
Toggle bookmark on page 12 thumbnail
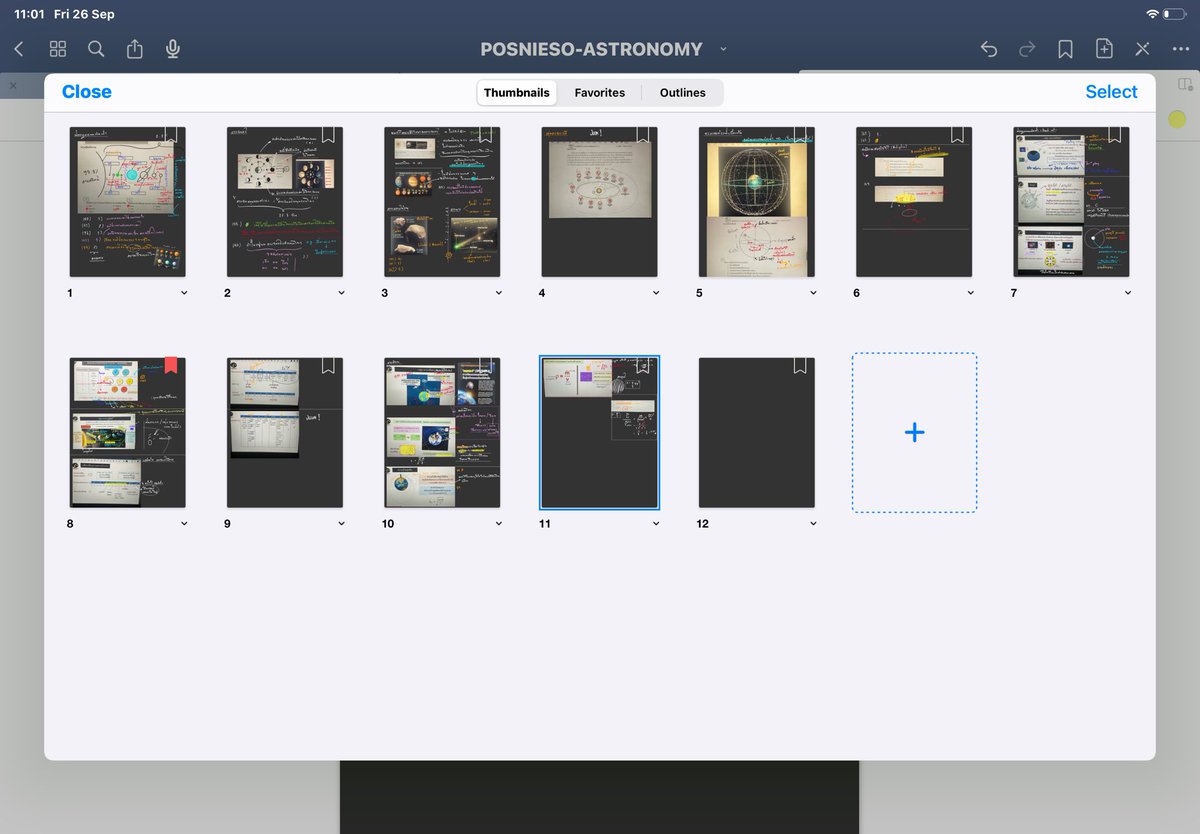[800, 366]
